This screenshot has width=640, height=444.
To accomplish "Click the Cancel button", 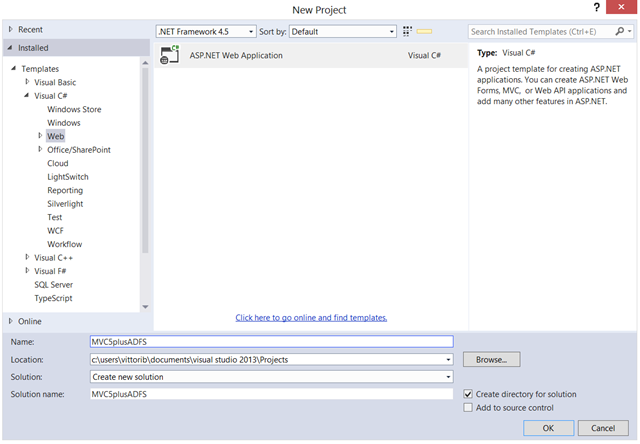I will (603, 428).
